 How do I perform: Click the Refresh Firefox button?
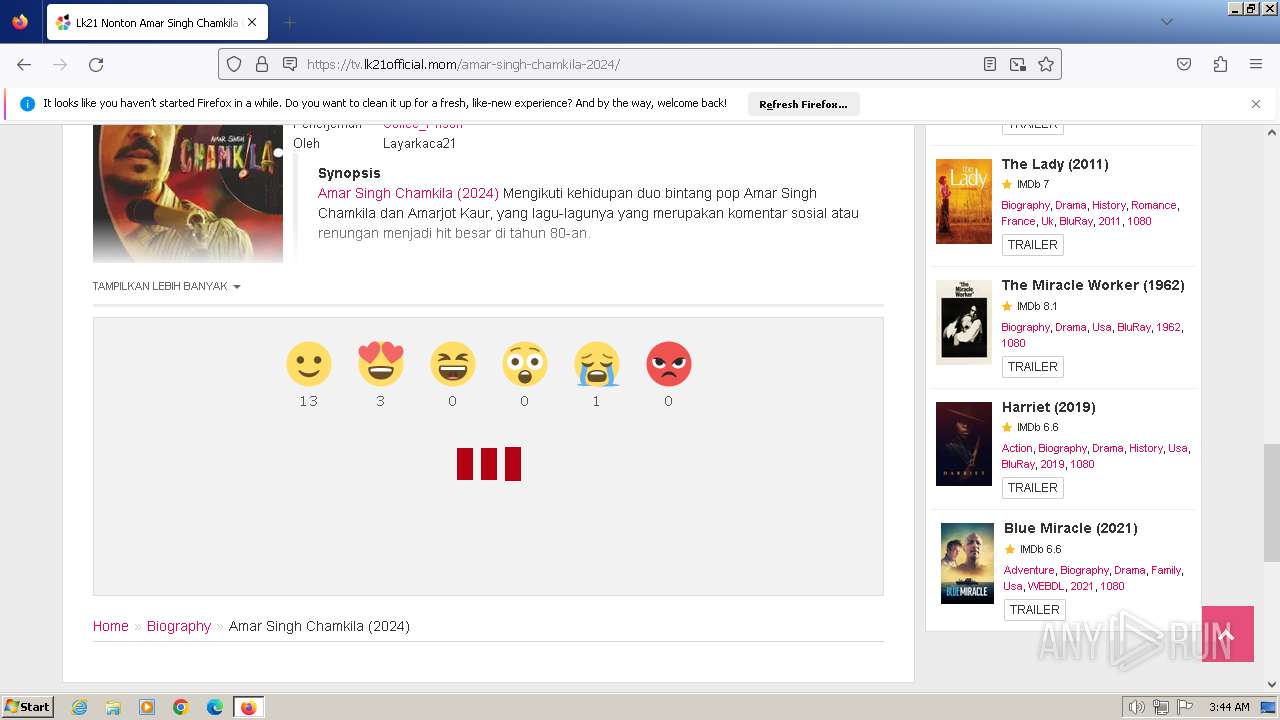pos(803,104)
